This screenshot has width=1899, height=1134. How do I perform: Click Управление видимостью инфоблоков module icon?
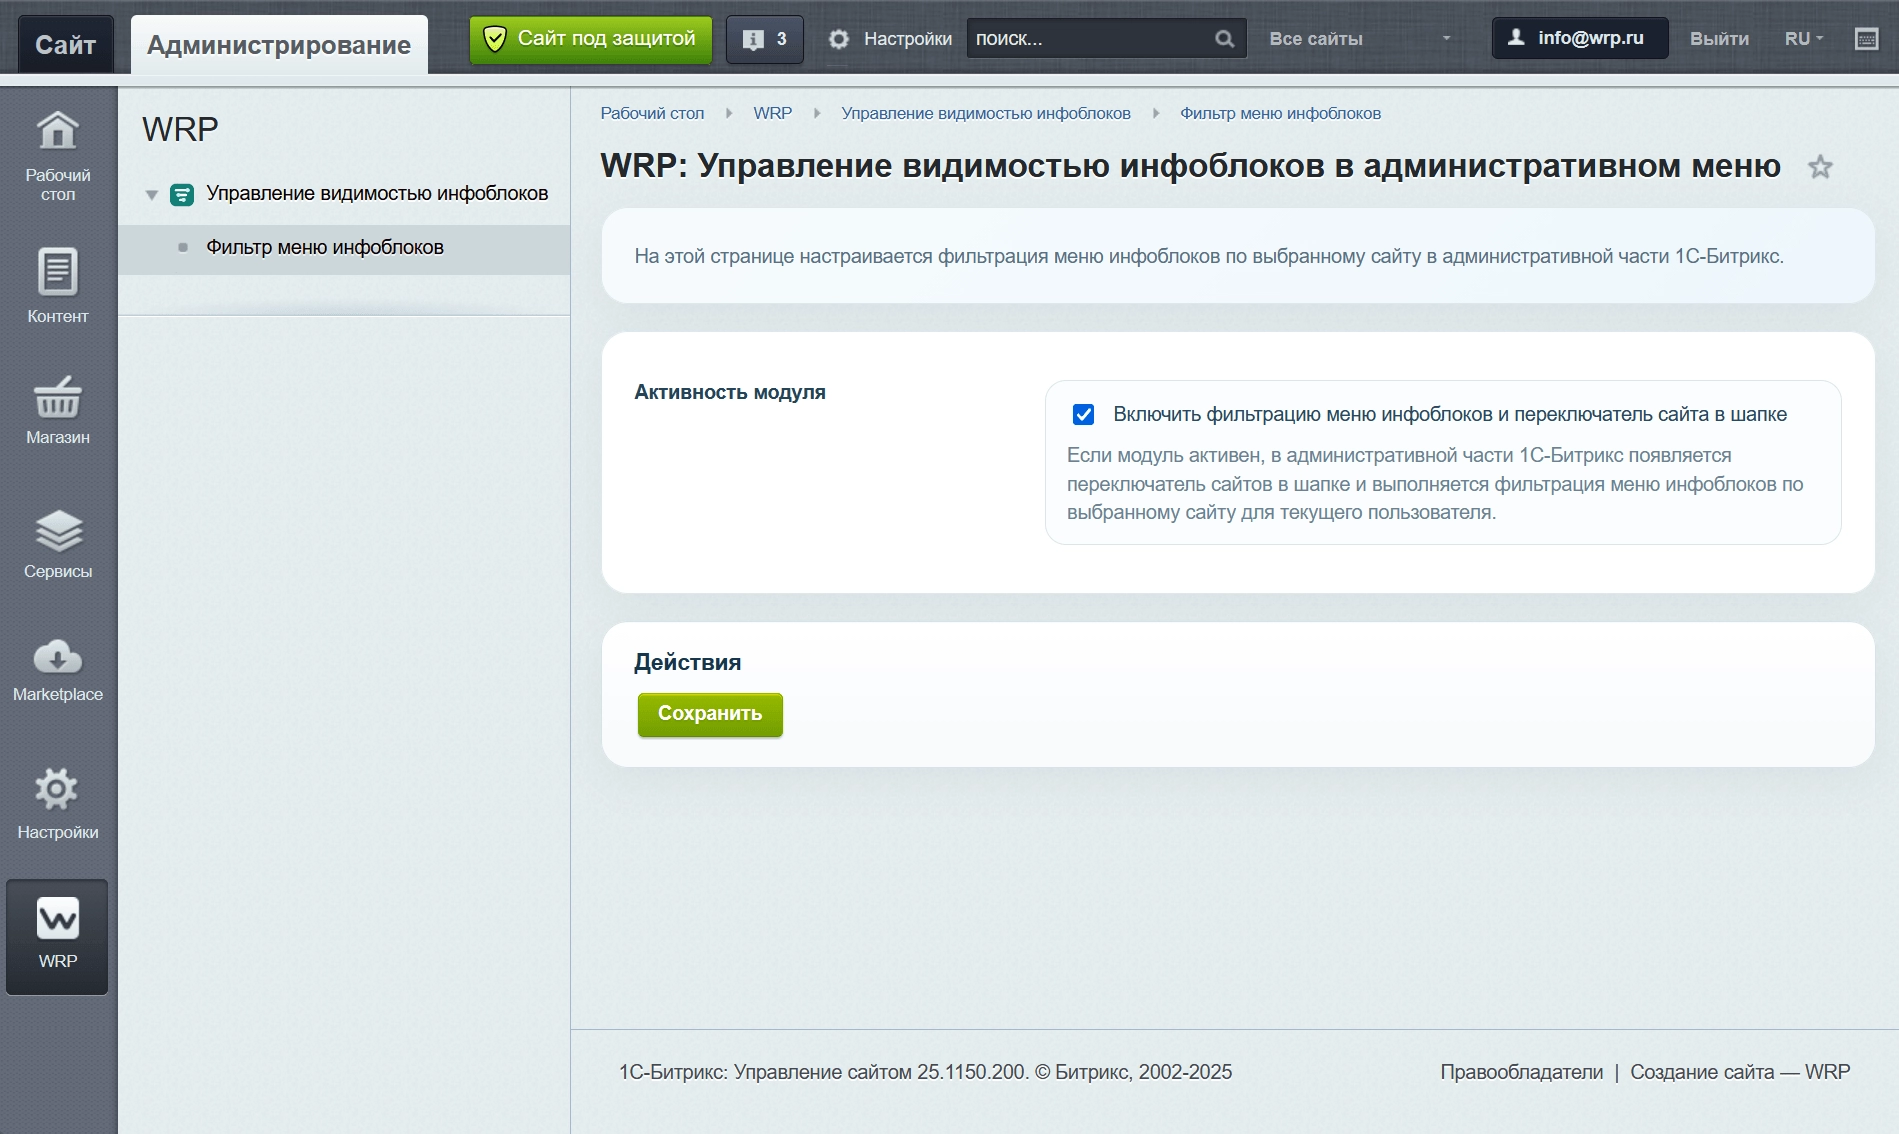pyautogui.click(x=182, y=194)
